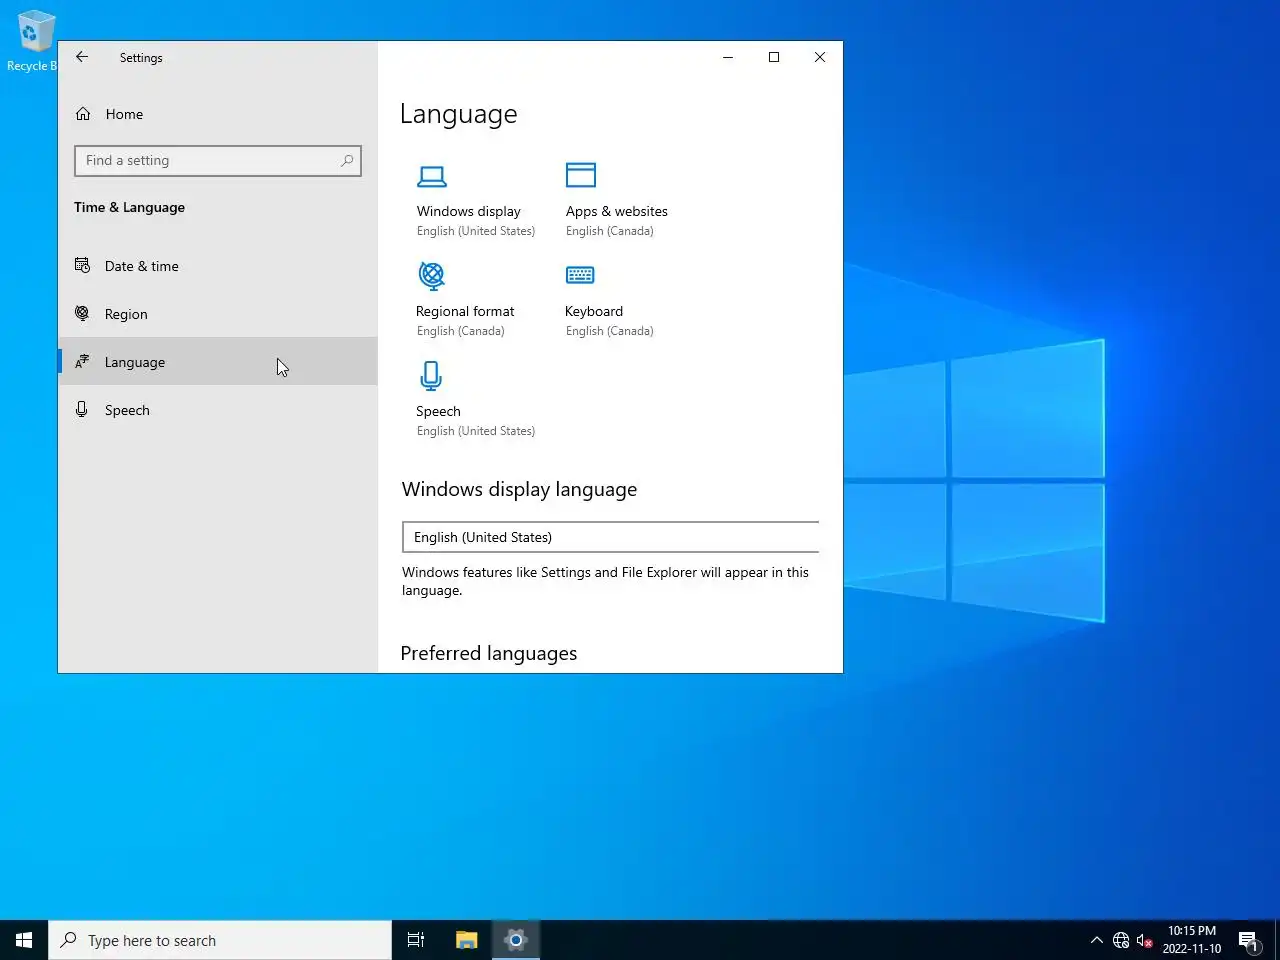
Task: Open Date & time settings
Action: 218,266
